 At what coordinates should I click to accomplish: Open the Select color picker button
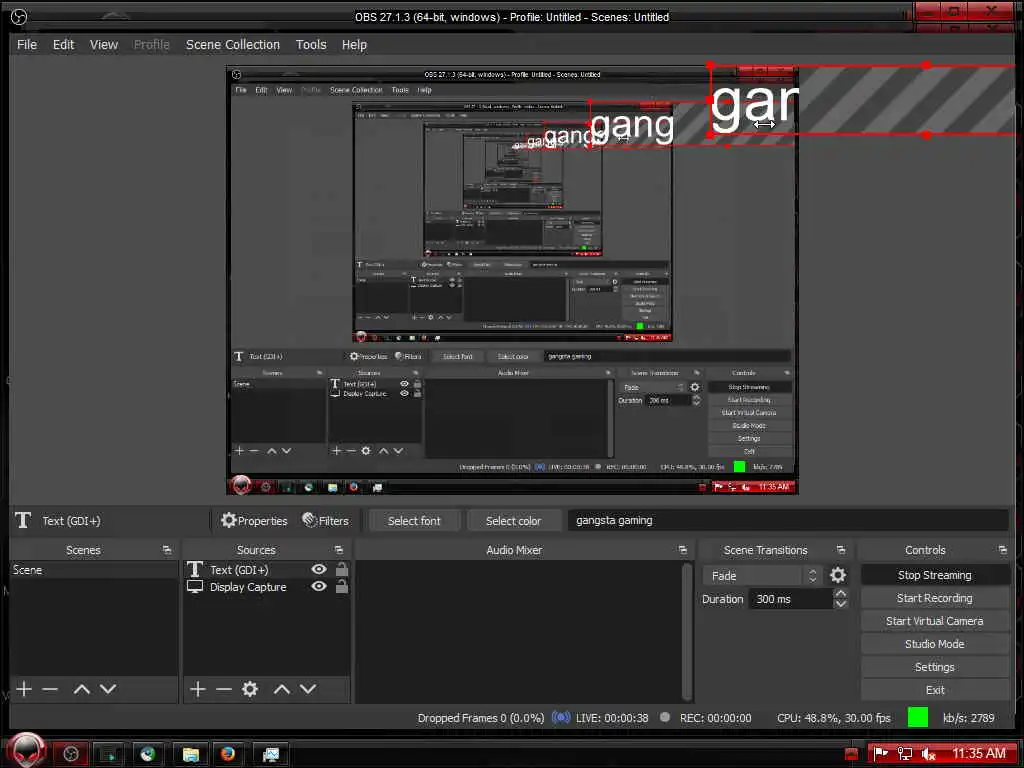click(513, 520)
